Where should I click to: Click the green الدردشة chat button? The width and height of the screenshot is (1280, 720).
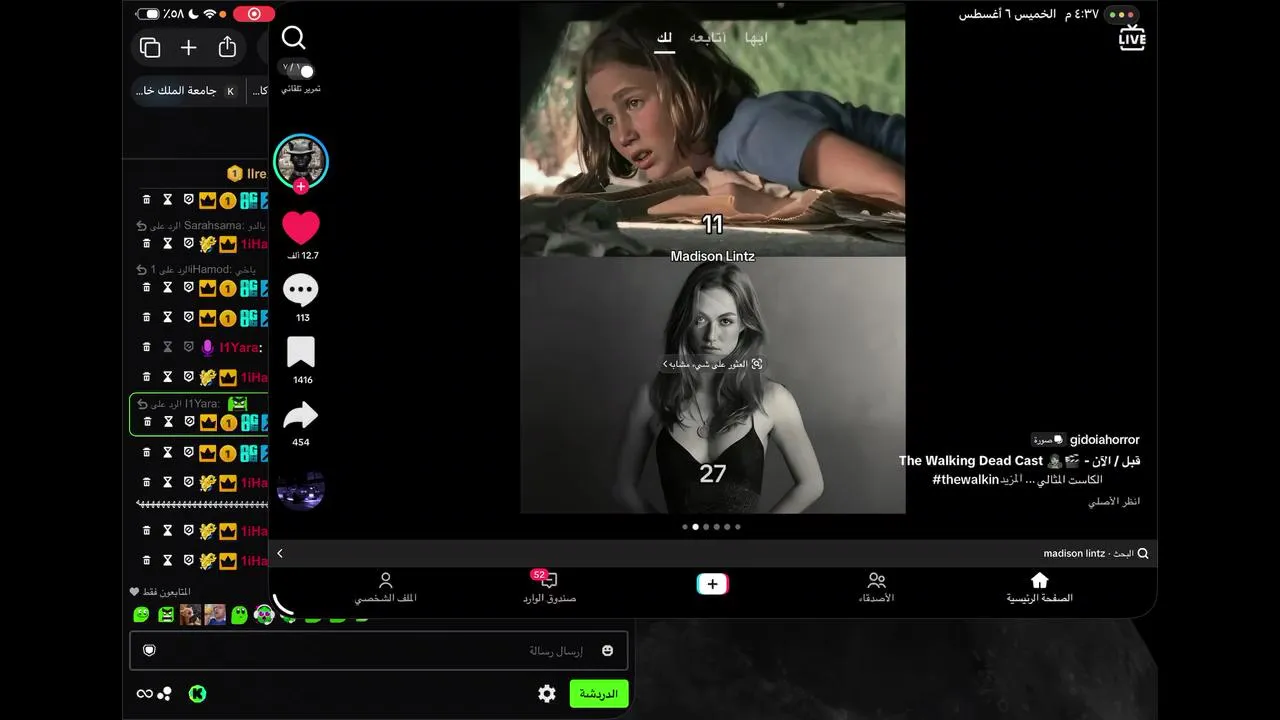tap(598, 693)
